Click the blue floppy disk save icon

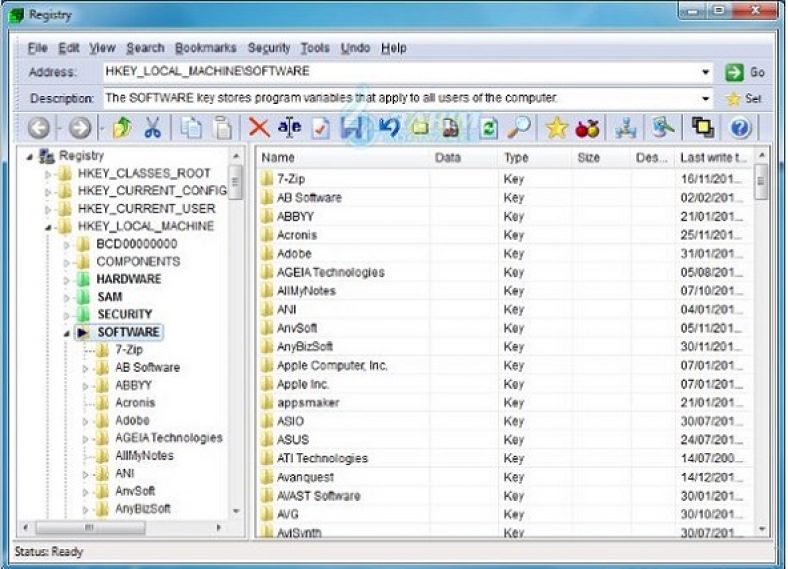352,128
